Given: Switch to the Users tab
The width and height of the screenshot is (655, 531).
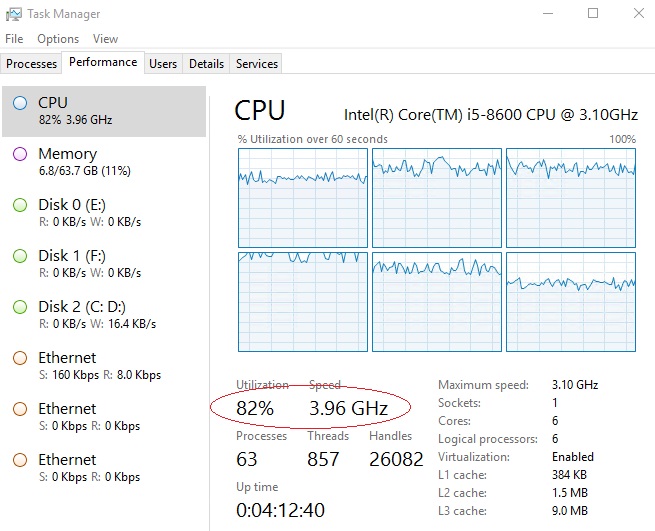Looking at the screenshot, I should [x=163, y=64].
